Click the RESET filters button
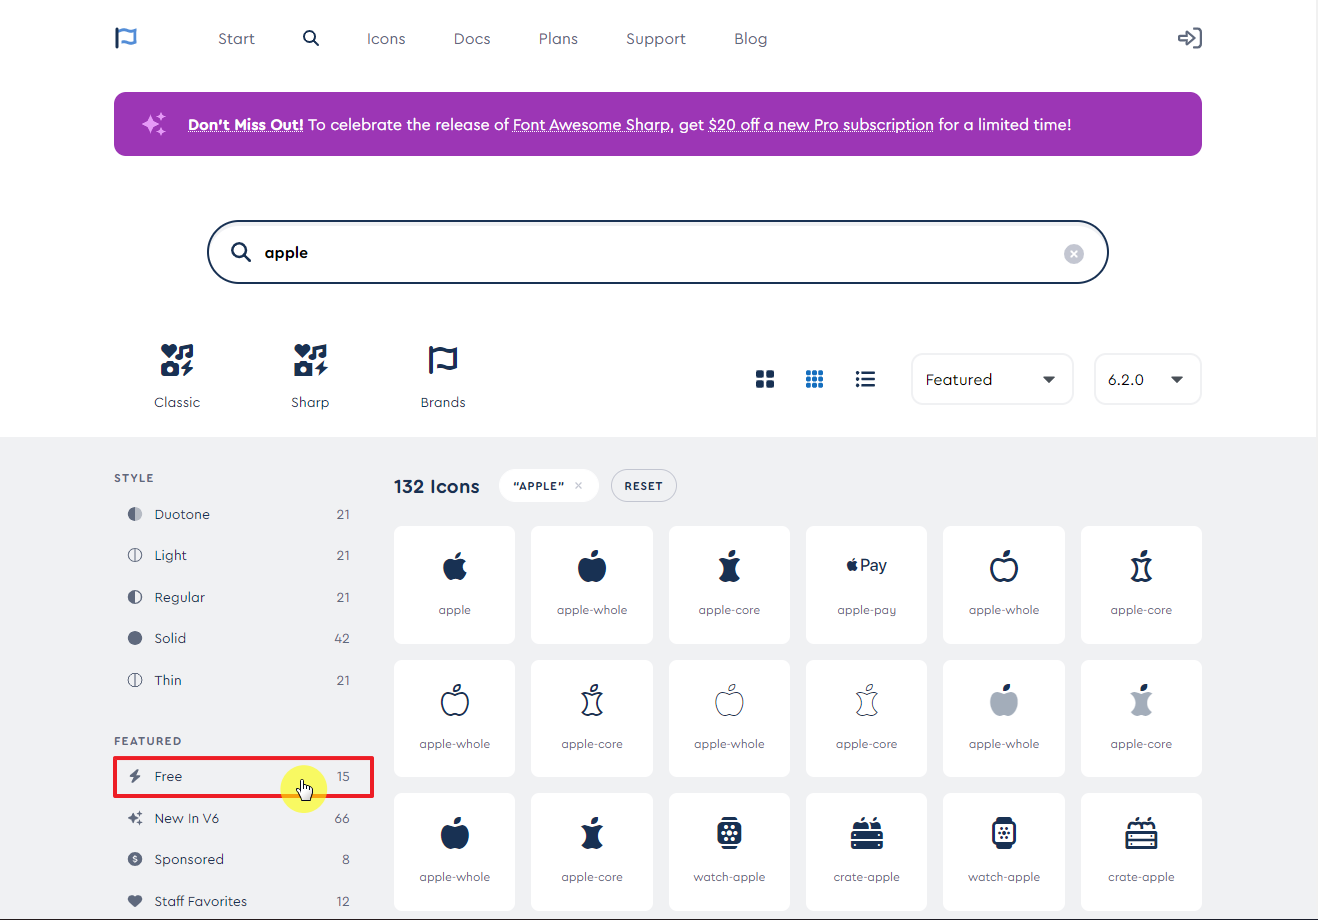Screen dimensions: 1318x920 pyautogui.click(x=644, y=486)
